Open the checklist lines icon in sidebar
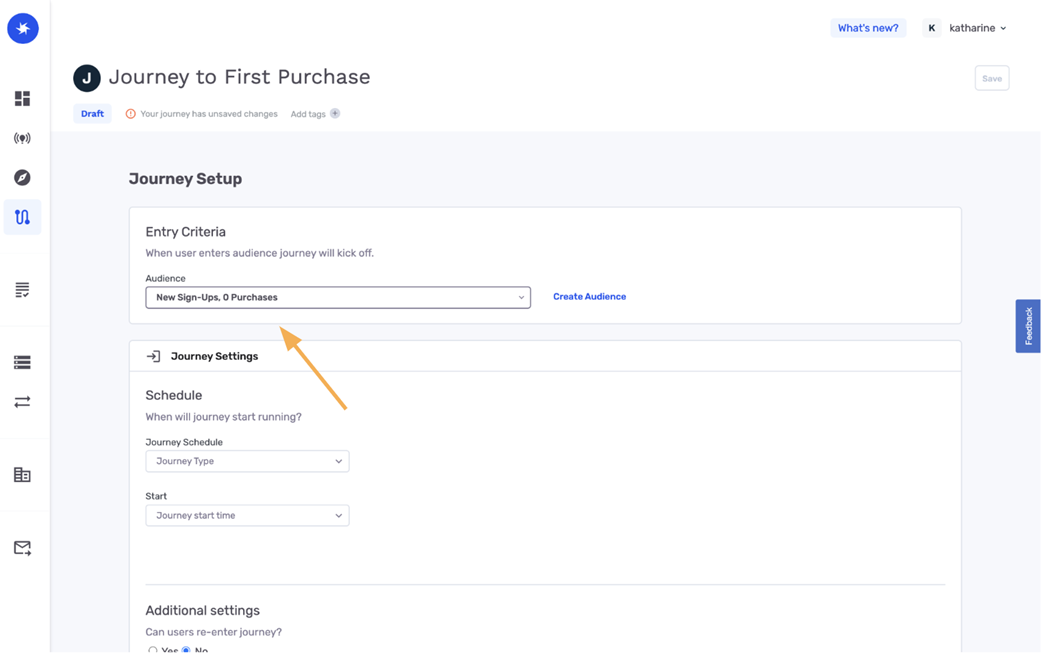The height and width of the screenshot is (655, 1042). (23, 290)
